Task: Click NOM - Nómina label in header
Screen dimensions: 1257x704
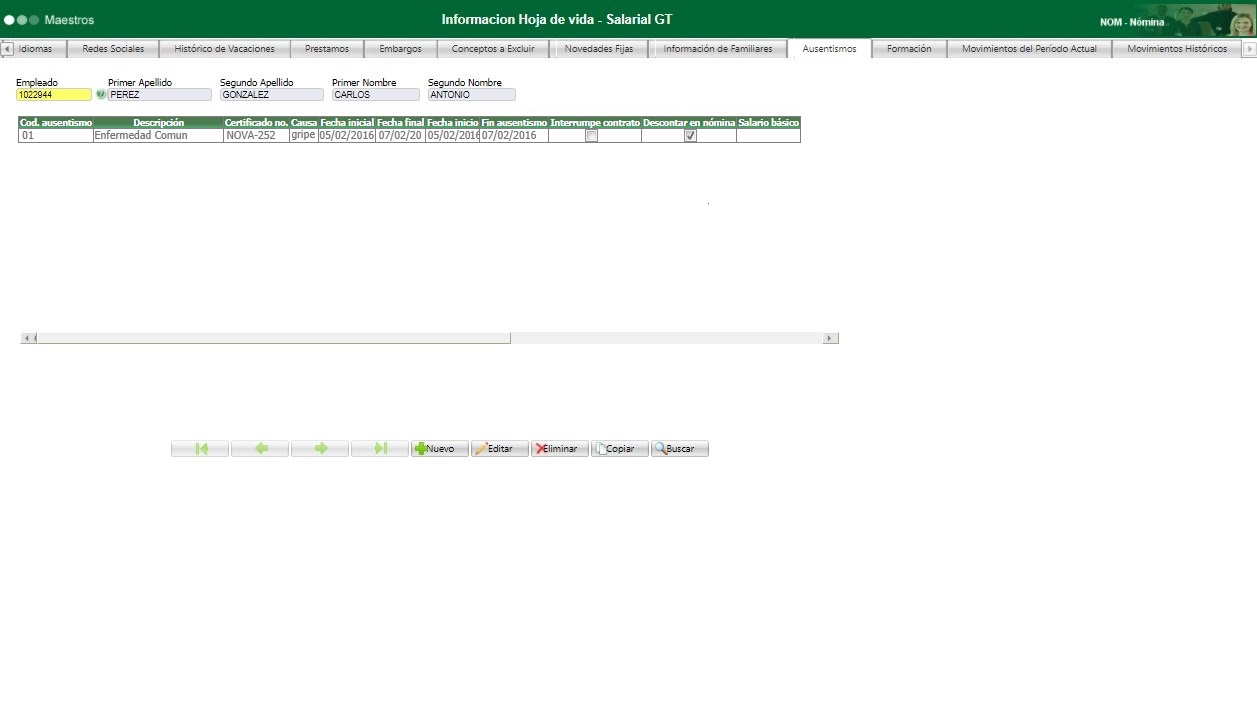Action: pos(1132,22)
